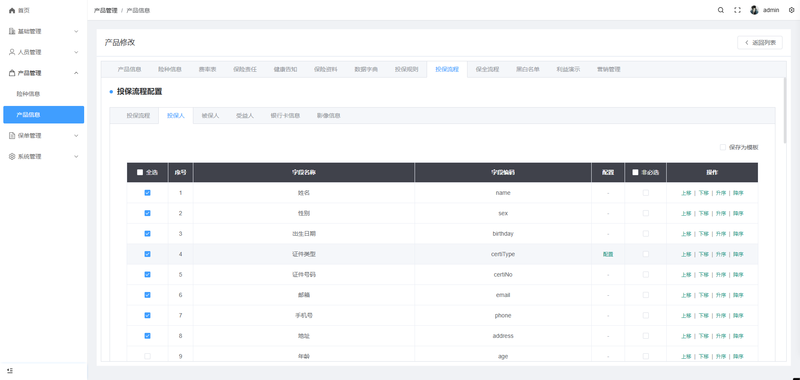Switch to the 费率表 tab
This screenshot has width=800, height=380.
pyautogui.click(x=207, y=69)
